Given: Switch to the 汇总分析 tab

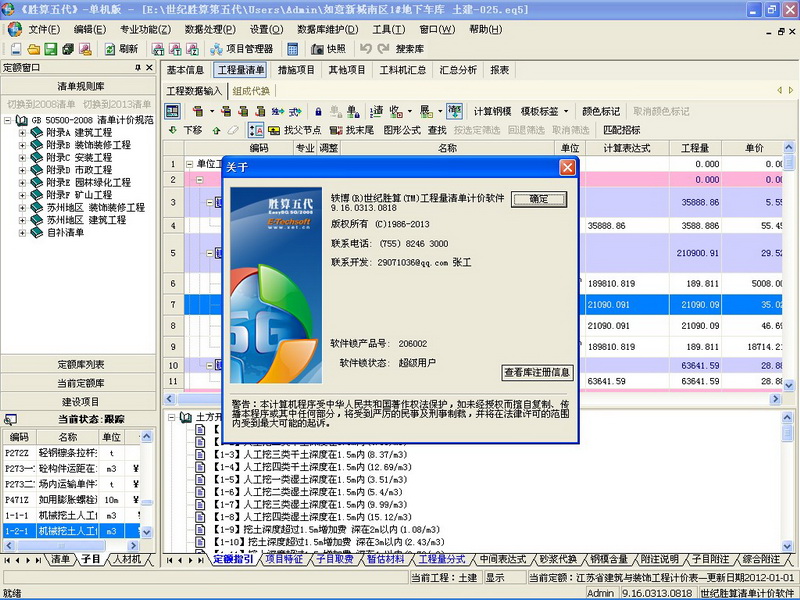Looking at the screenshot, I should coord(458,70).
